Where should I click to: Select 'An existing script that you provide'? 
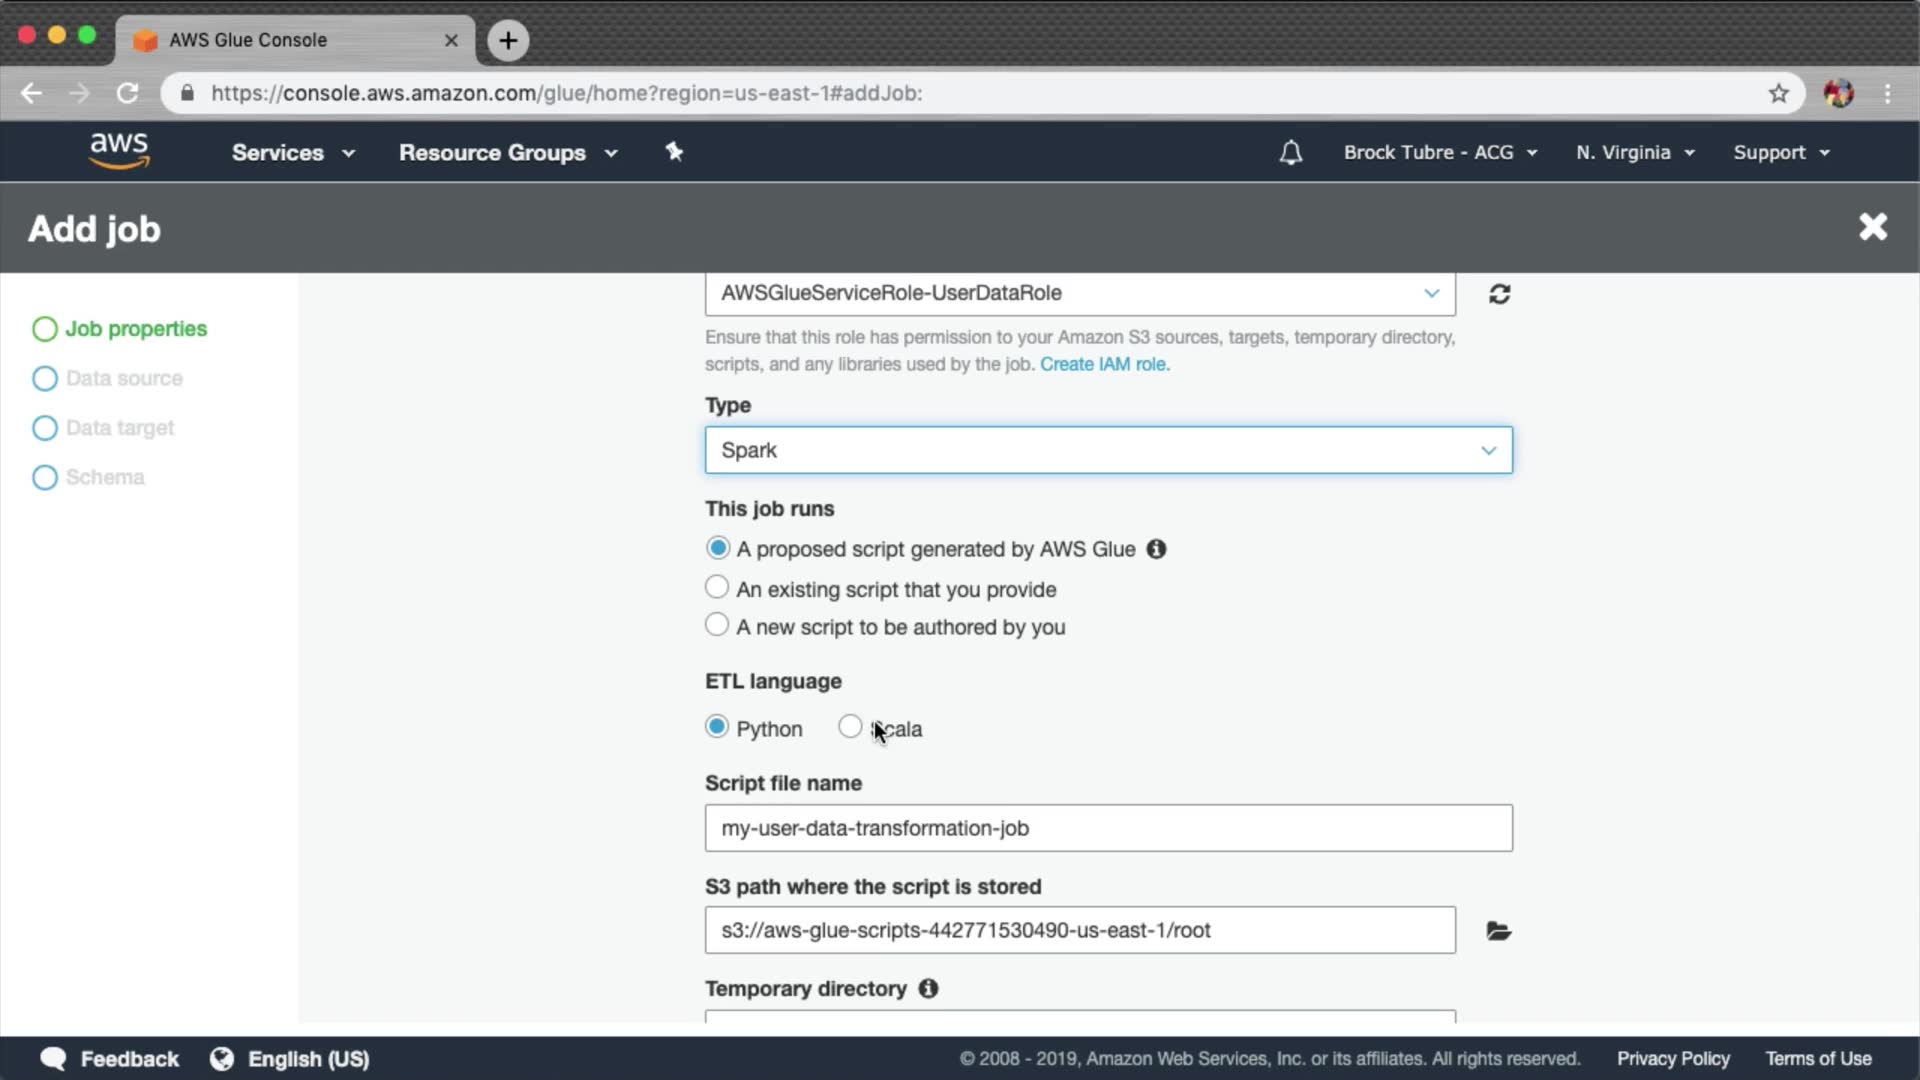pyautogui.click(x=717, y=587)
